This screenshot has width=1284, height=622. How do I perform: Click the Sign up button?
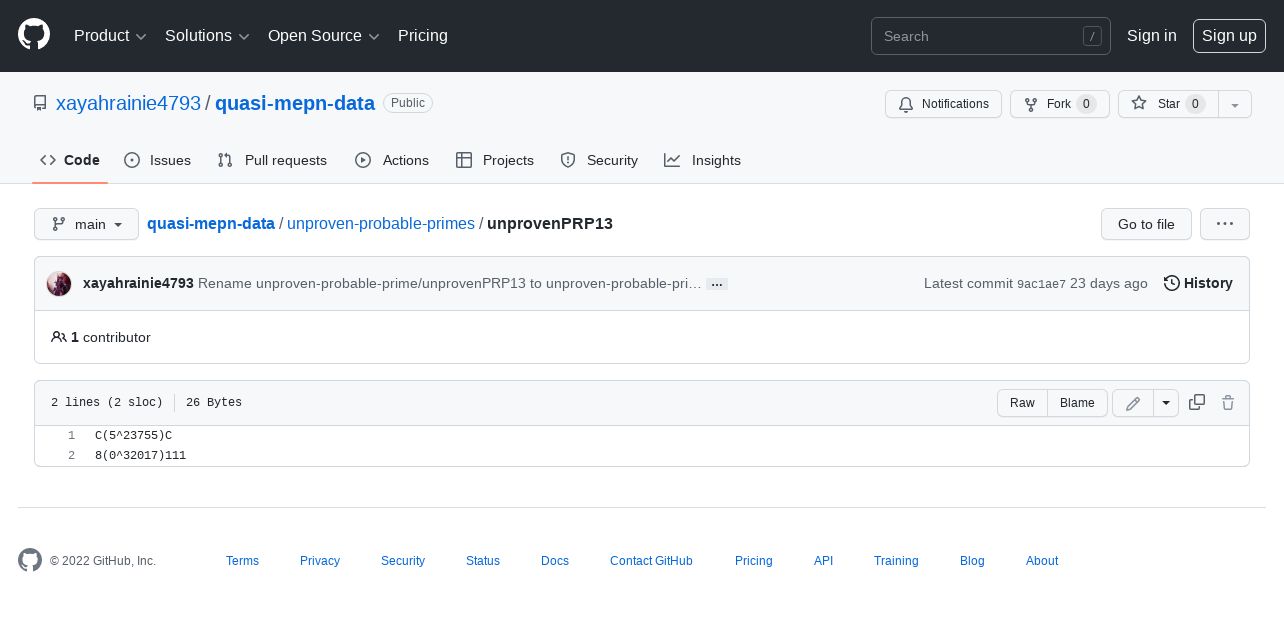1229,36
